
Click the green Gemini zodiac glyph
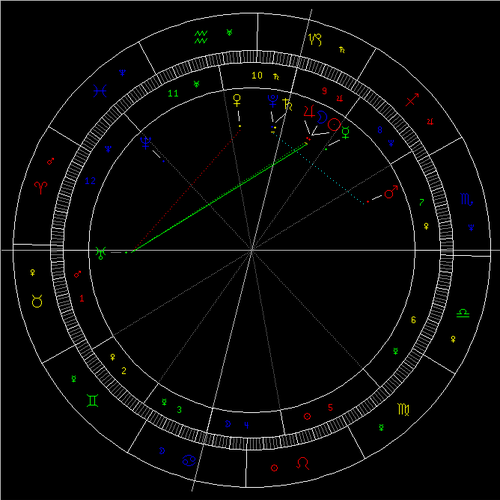[x=92, y=400]
